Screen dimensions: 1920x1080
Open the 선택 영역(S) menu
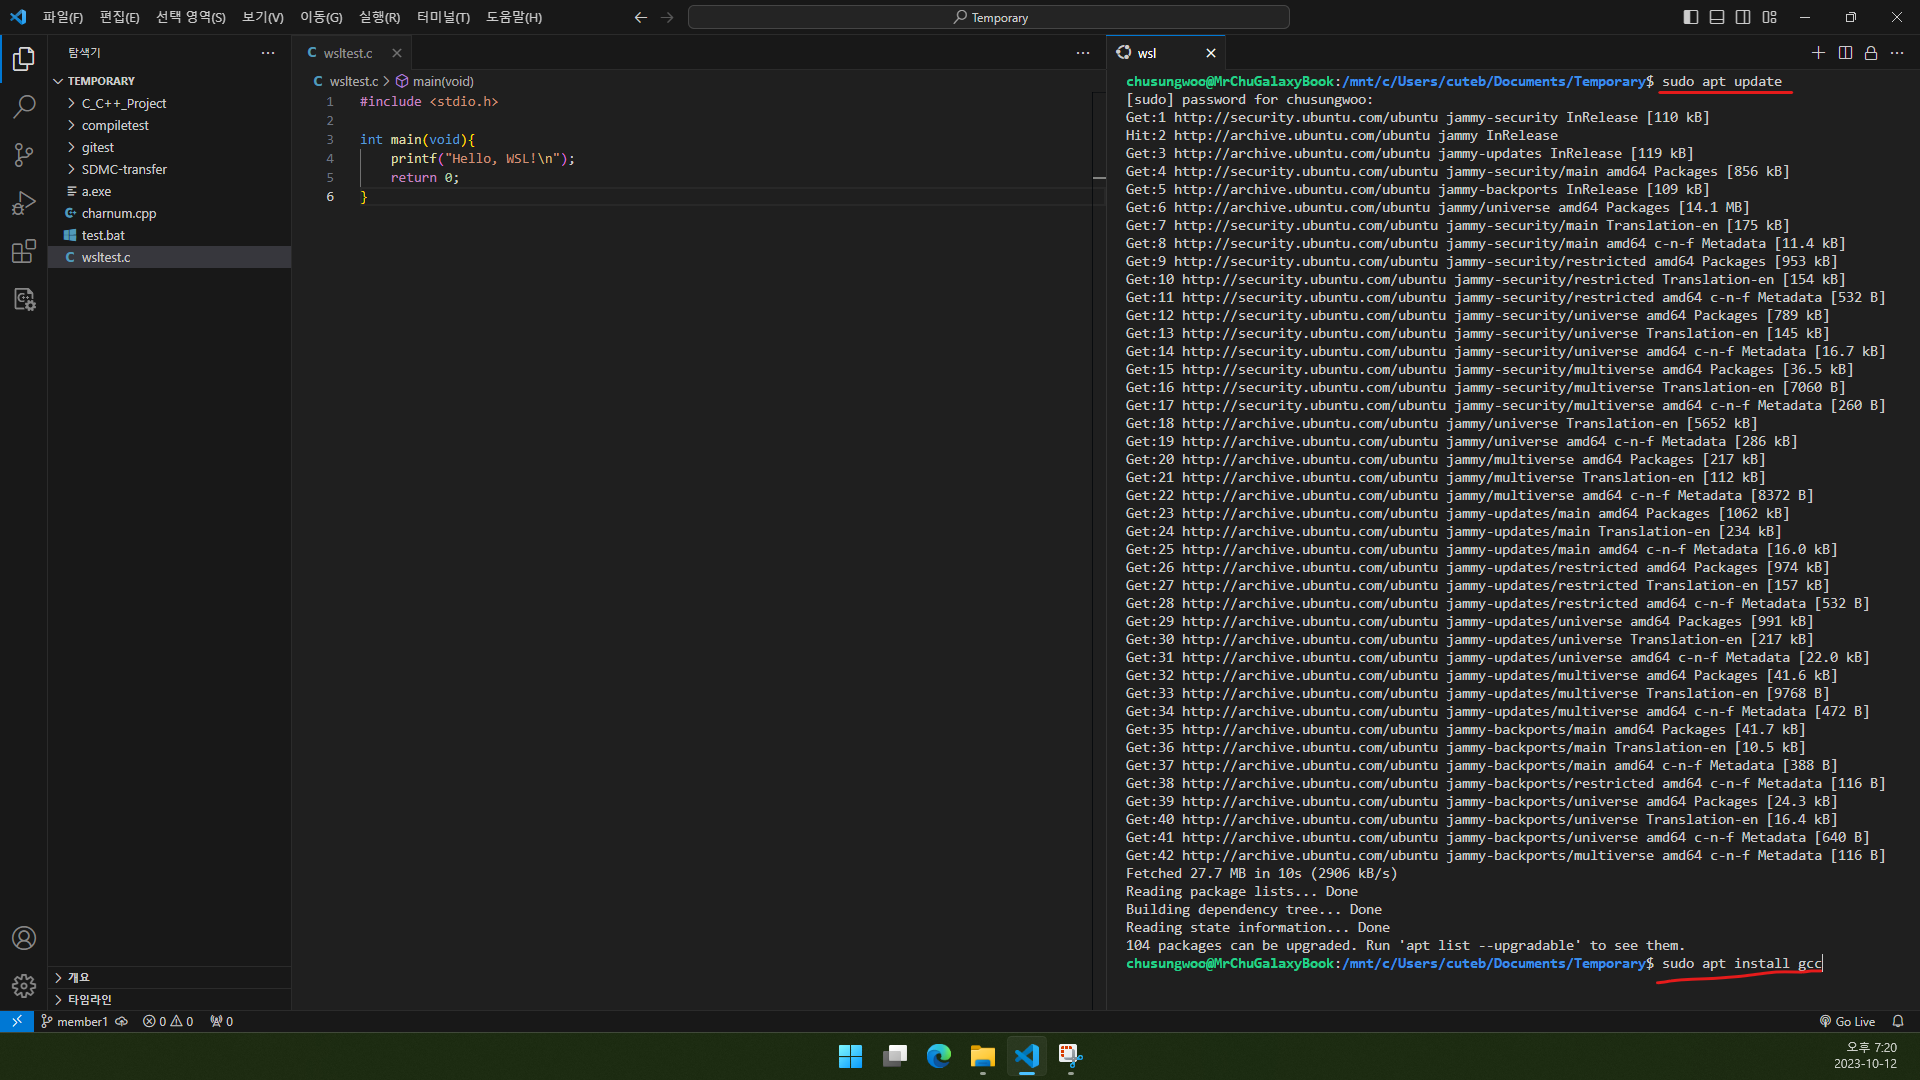click(191, 17)
